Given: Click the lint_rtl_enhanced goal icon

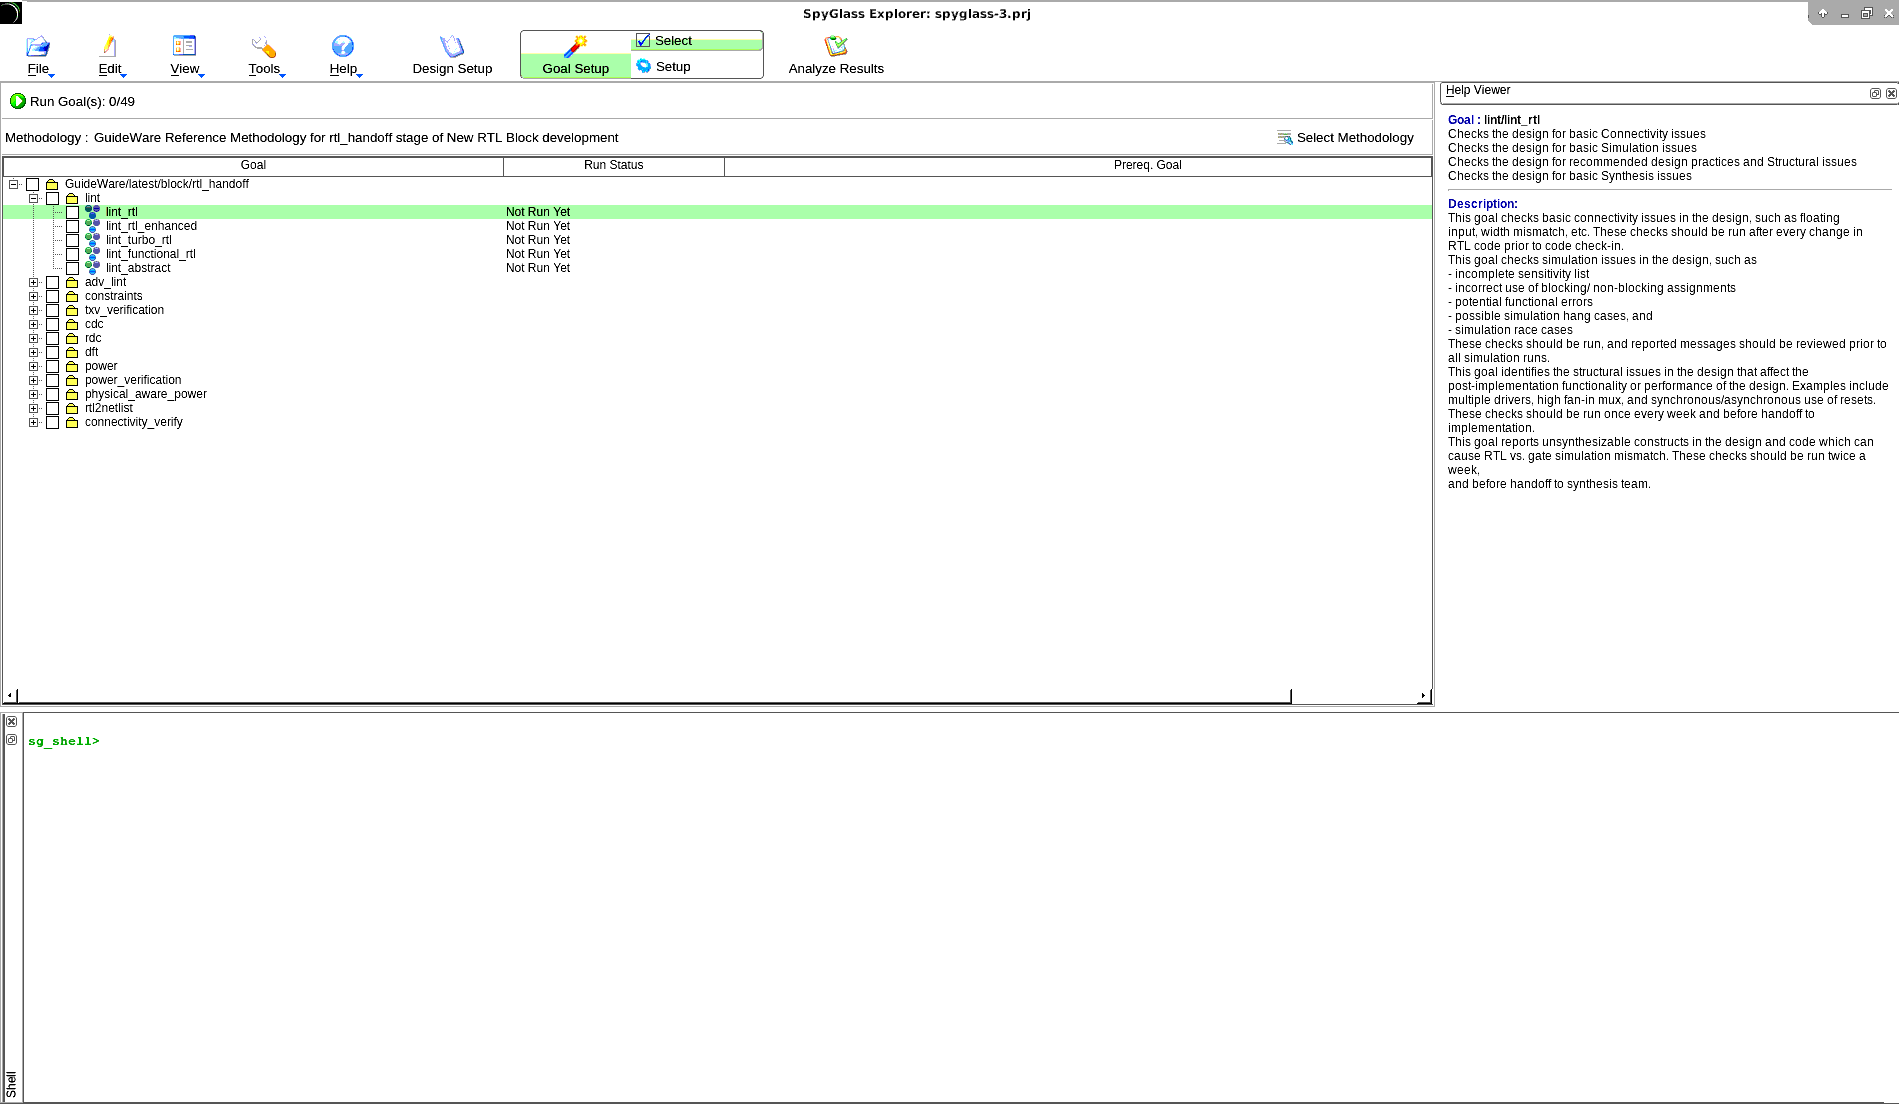Looking at the screenshot, I should [93, 226].
